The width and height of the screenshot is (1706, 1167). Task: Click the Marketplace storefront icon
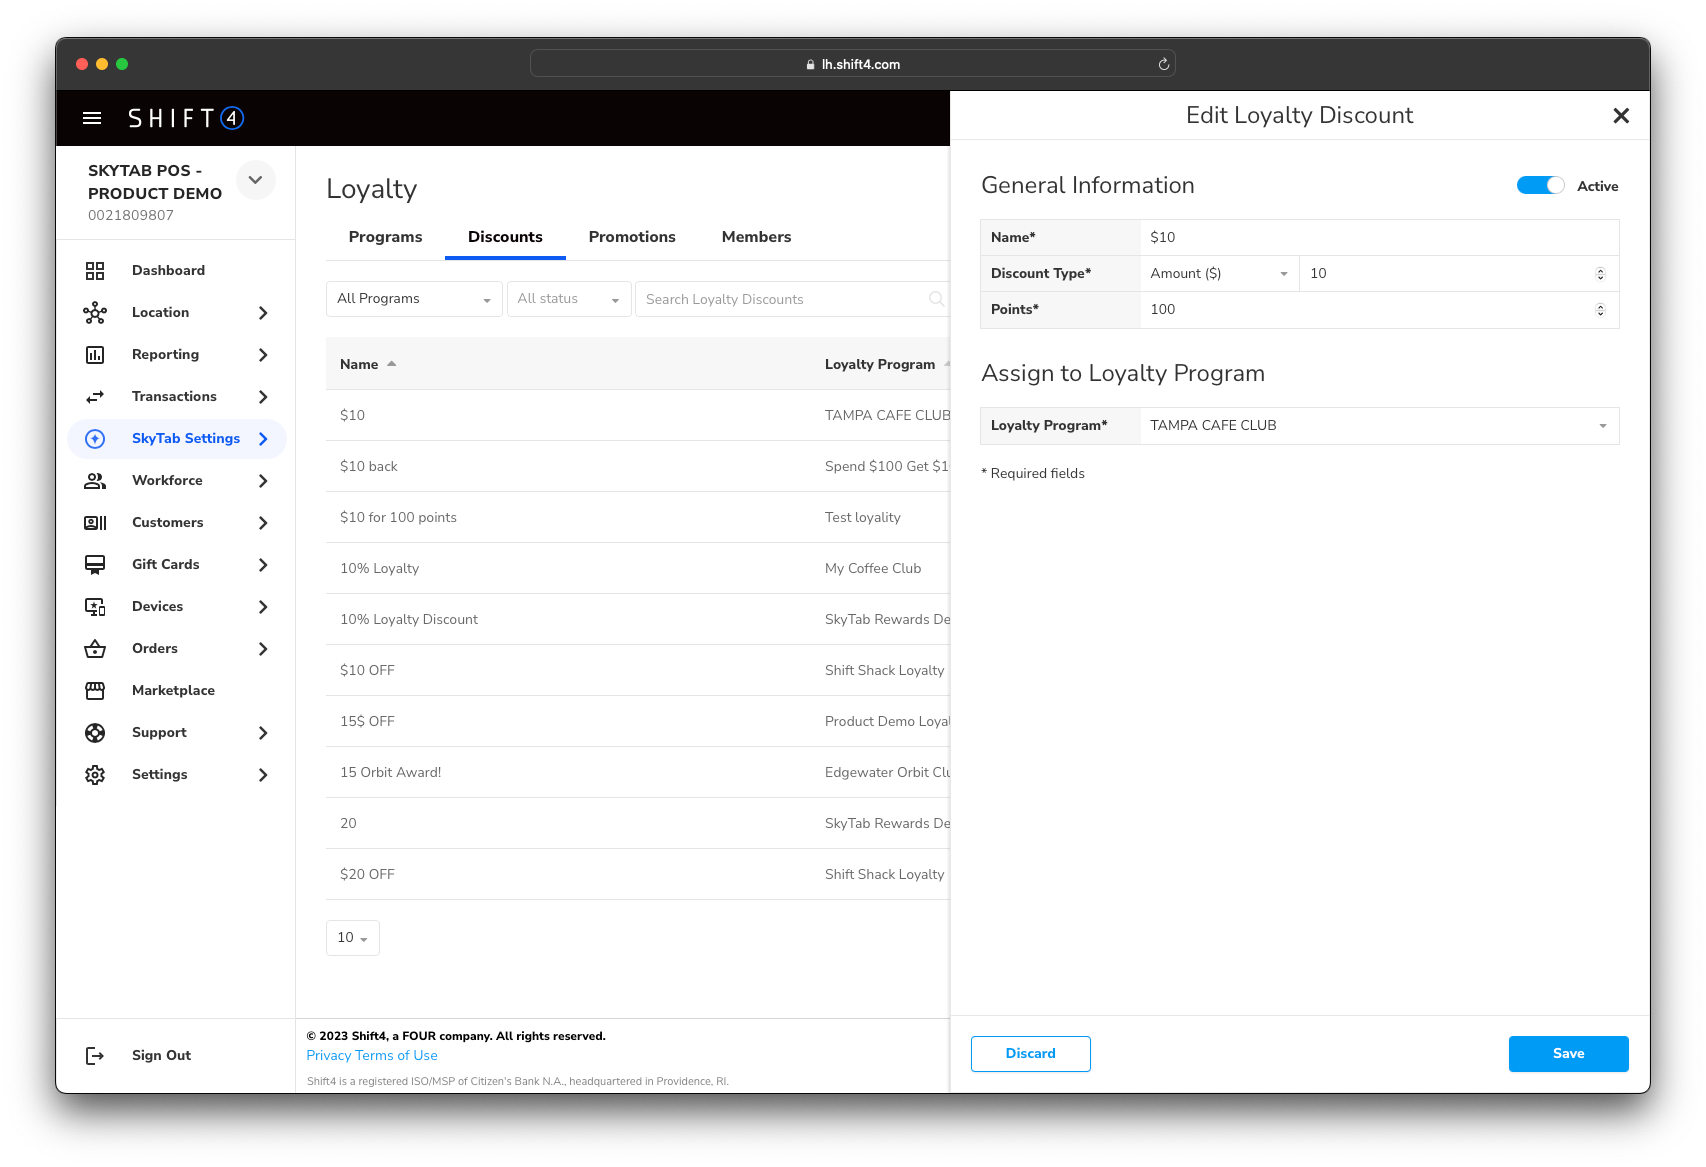[x=95, y=691]
